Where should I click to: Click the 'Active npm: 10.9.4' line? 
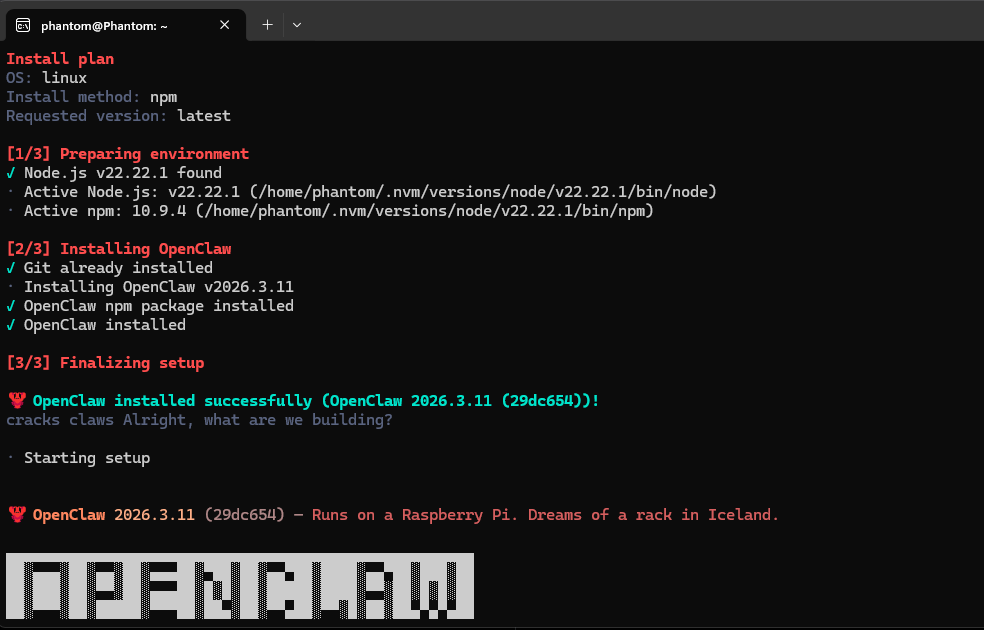click(330, 211)
